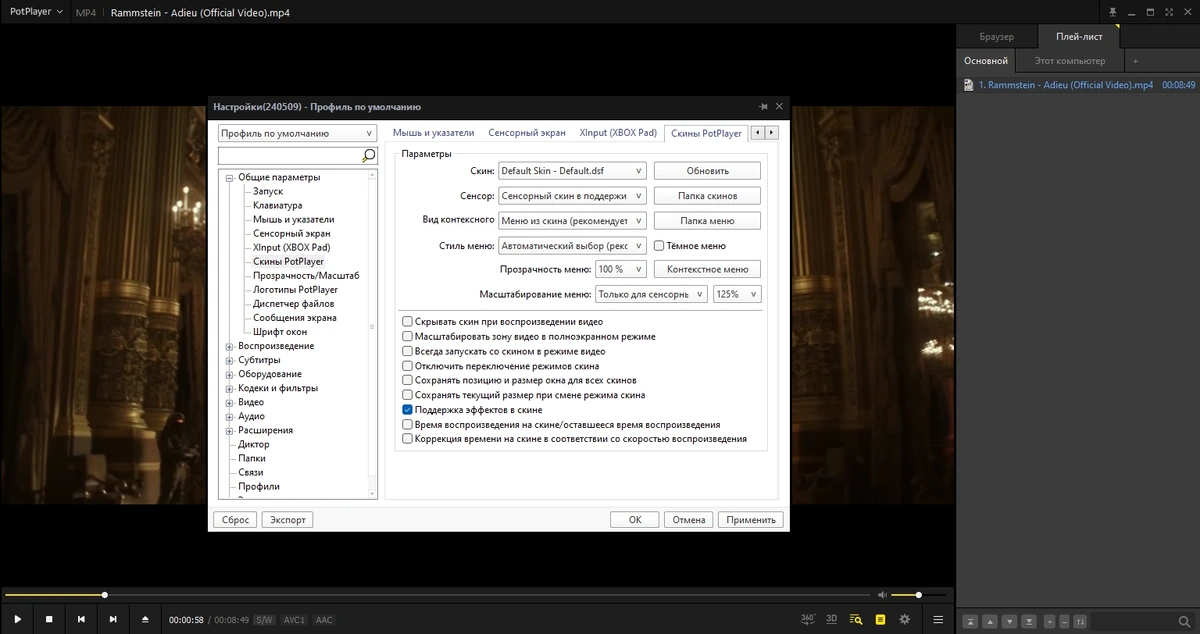Screen dimensions: 1200x634
Task: Check Скрывать скин при воспроизведении видео
Action: pyautogui.click(x=407, y=322)
